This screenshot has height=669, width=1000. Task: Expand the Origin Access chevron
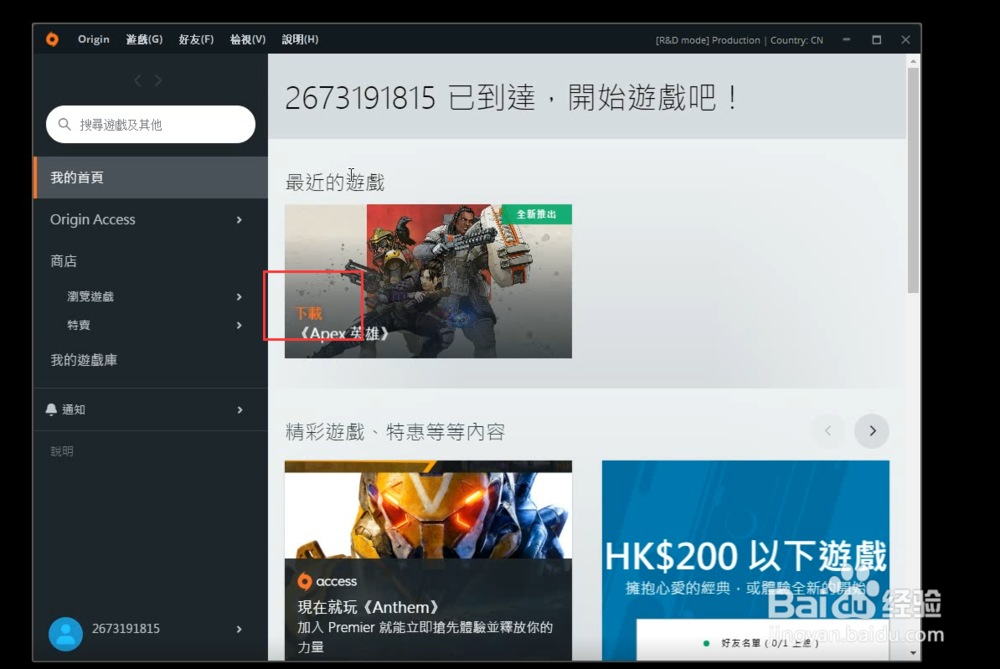click(x=239, y=220)
